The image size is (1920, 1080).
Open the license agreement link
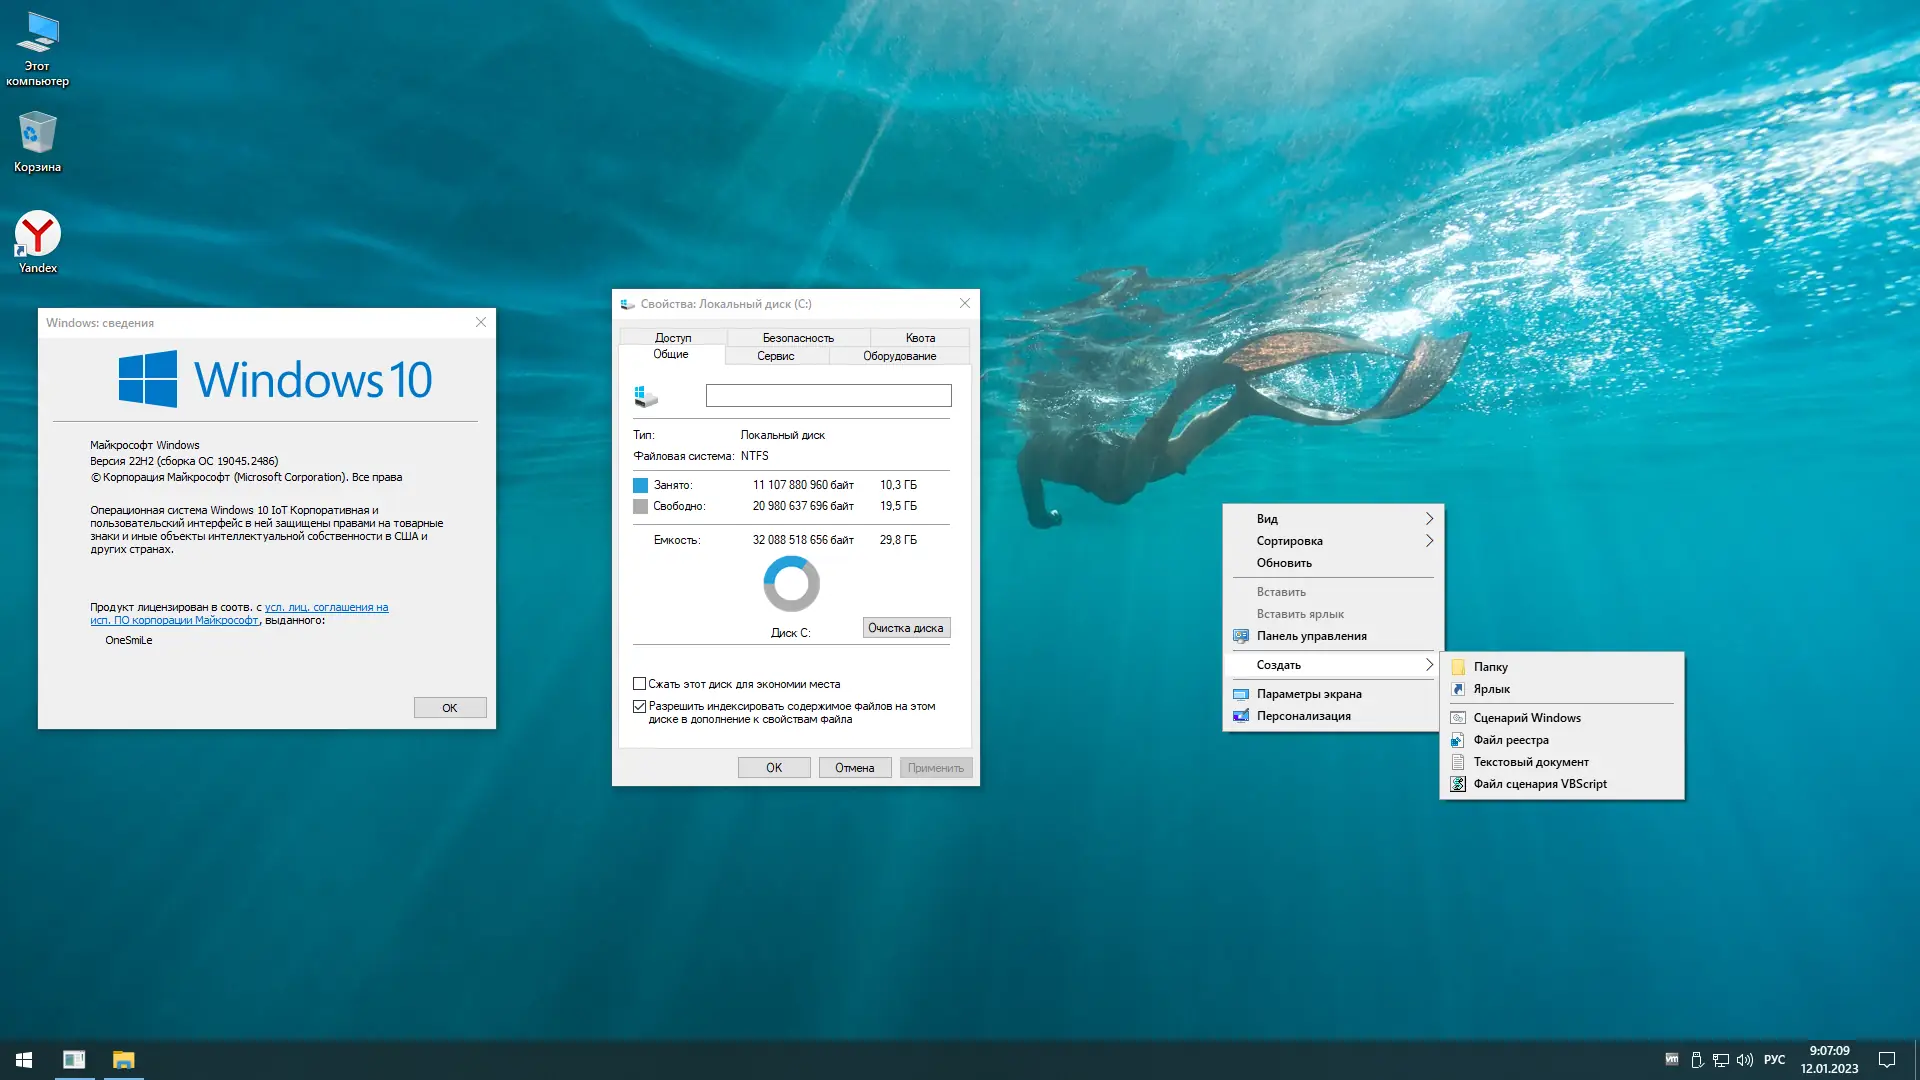point(326,607)
